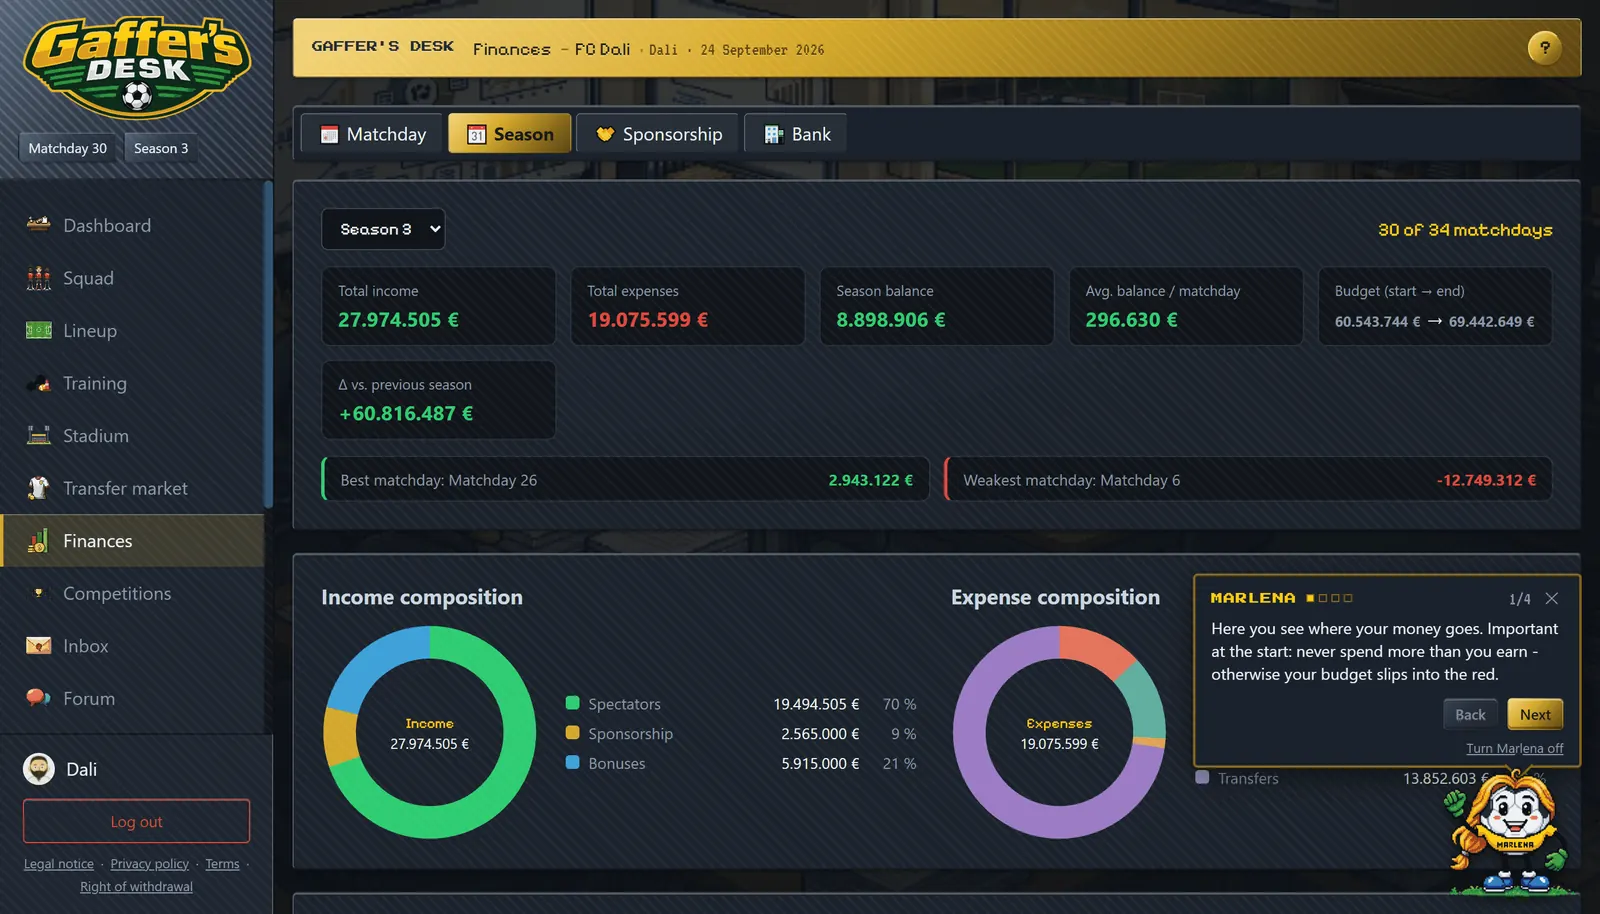Click the calendar icon on Season tab

477,134
